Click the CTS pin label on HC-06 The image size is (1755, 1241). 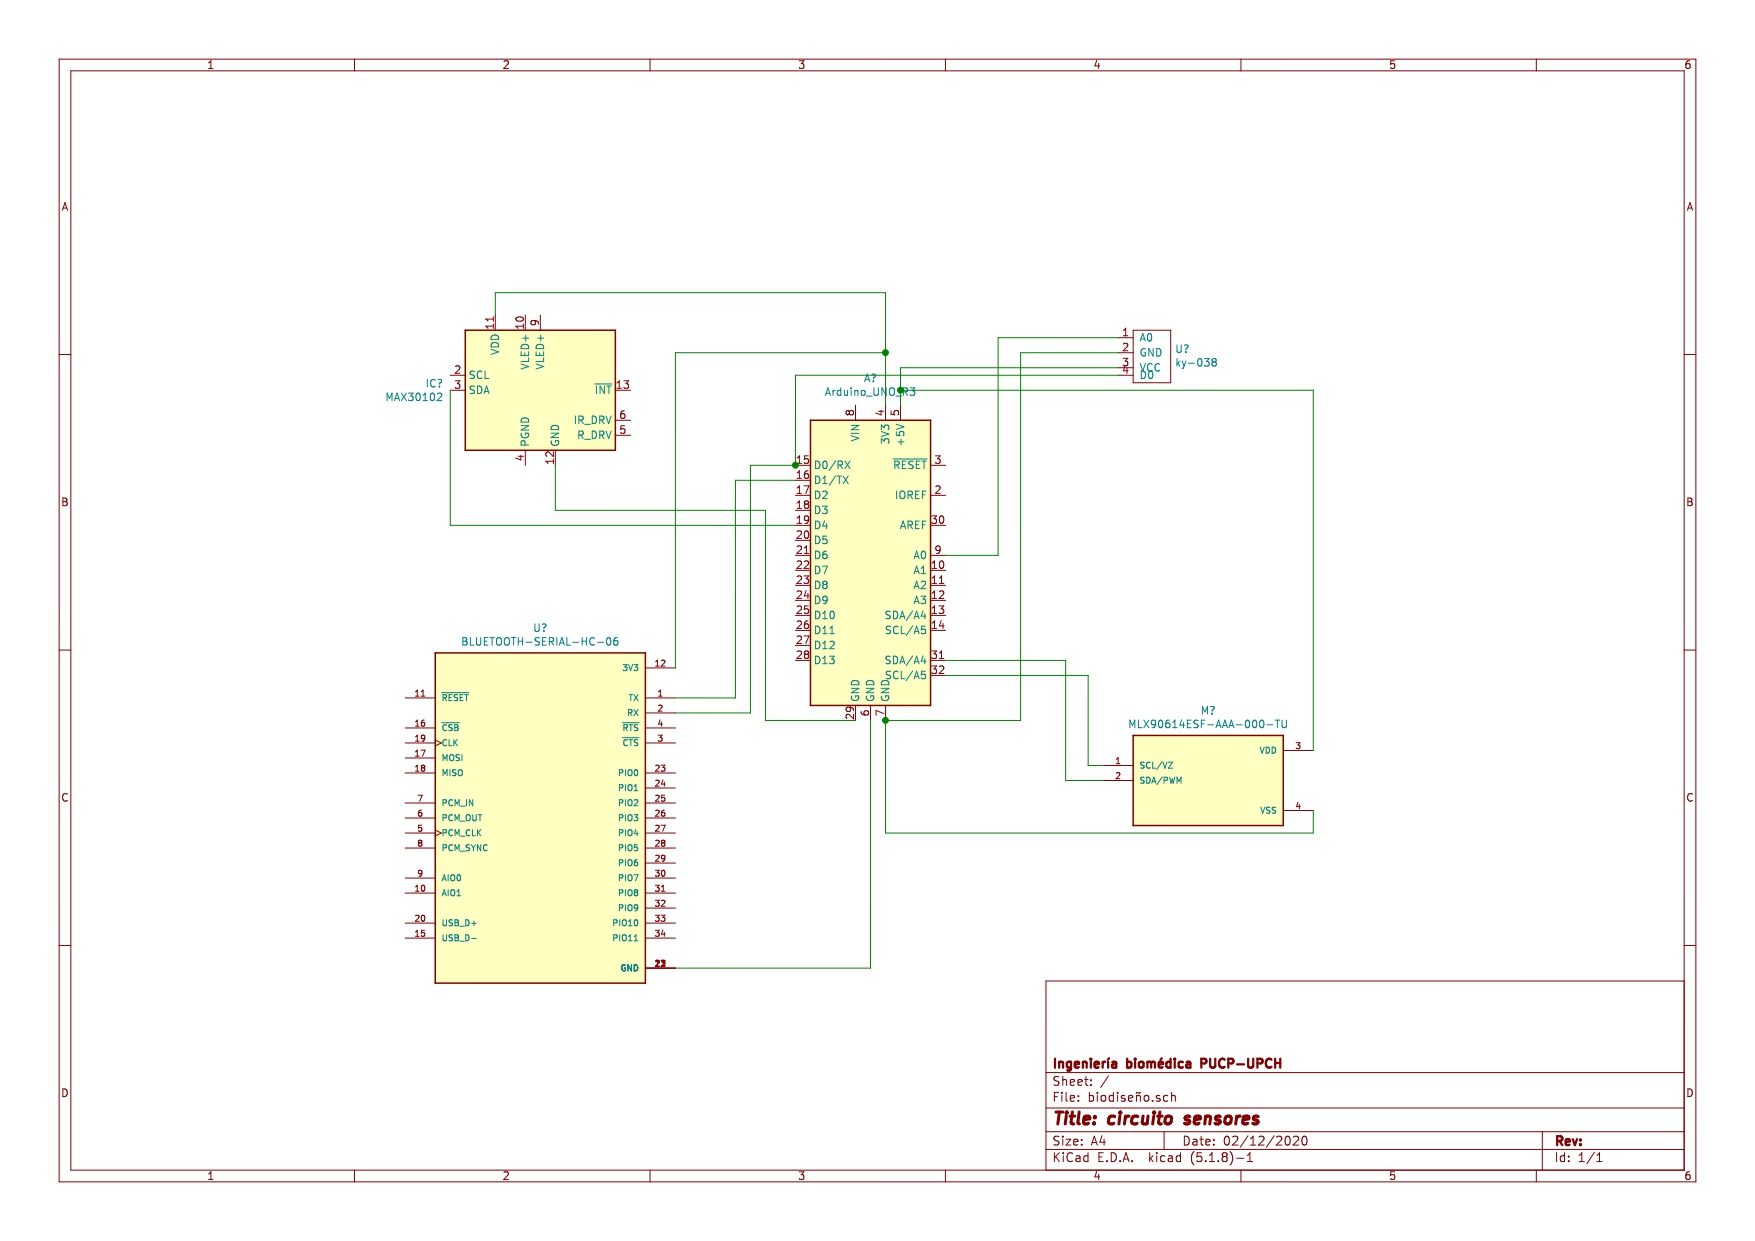(630, 742)
